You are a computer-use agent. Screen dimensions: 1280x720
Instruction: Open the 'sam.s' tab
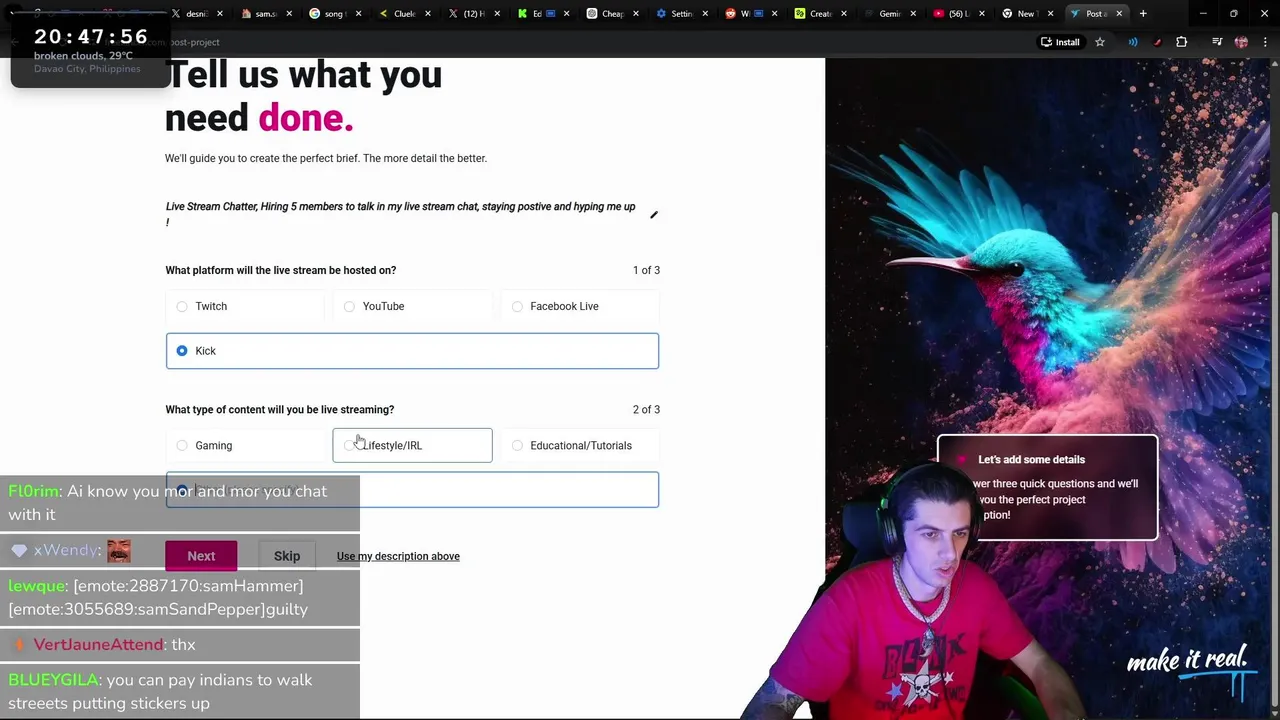point(262,14)
